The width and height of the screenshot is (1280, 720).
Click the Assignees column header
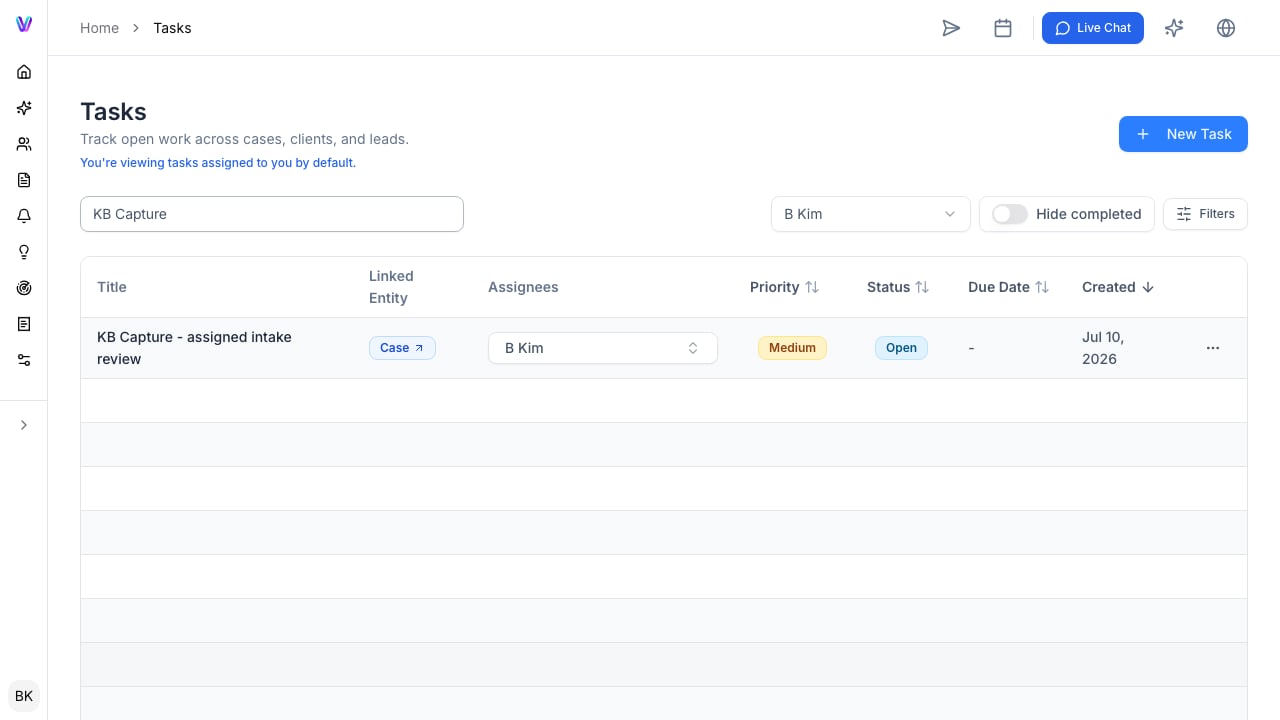pos(523,287)
